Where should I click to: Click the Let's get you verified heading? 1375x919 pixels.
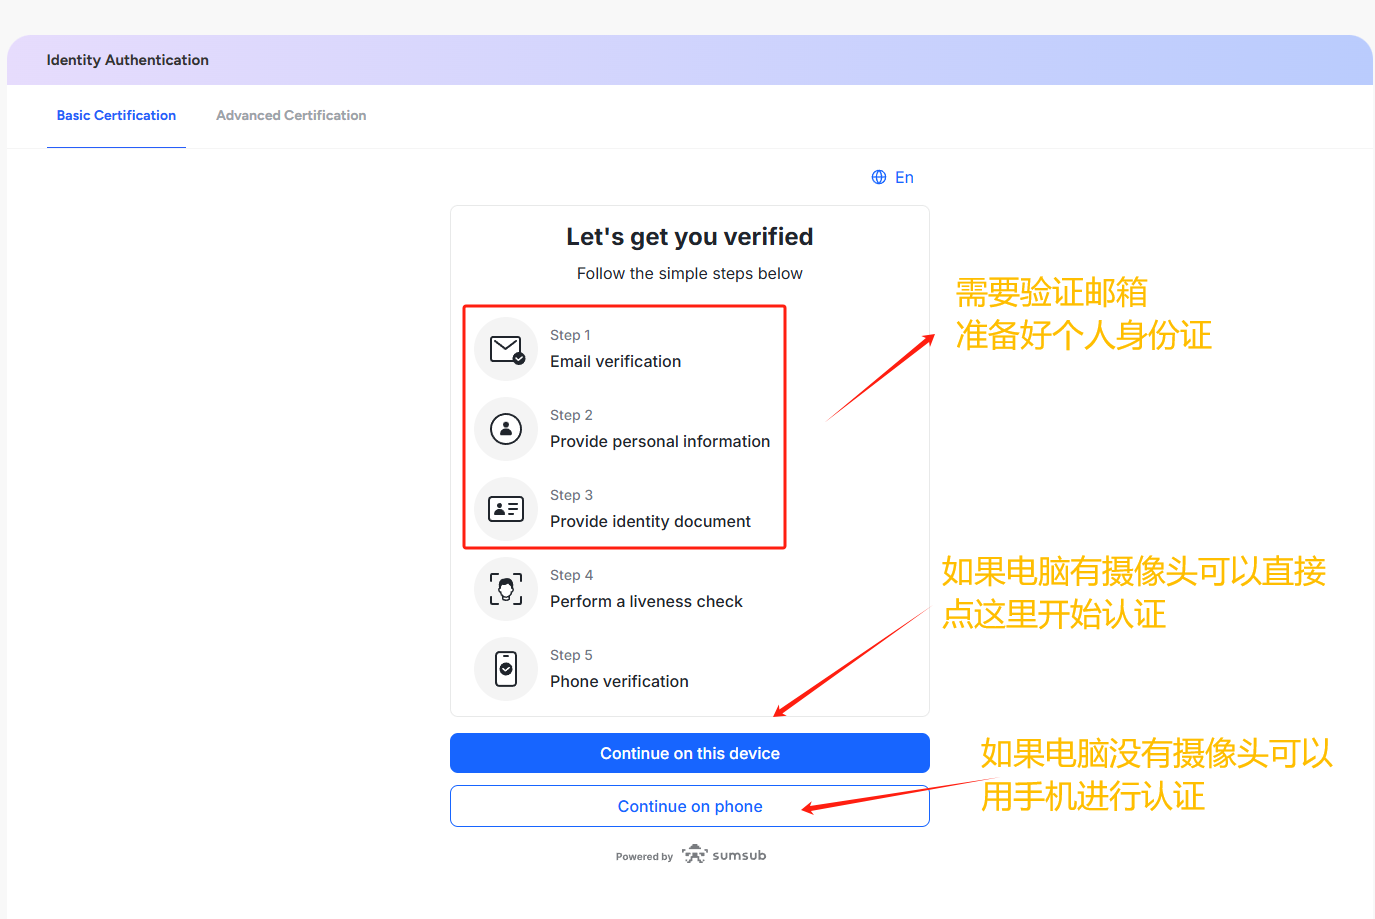coord(689,237)
